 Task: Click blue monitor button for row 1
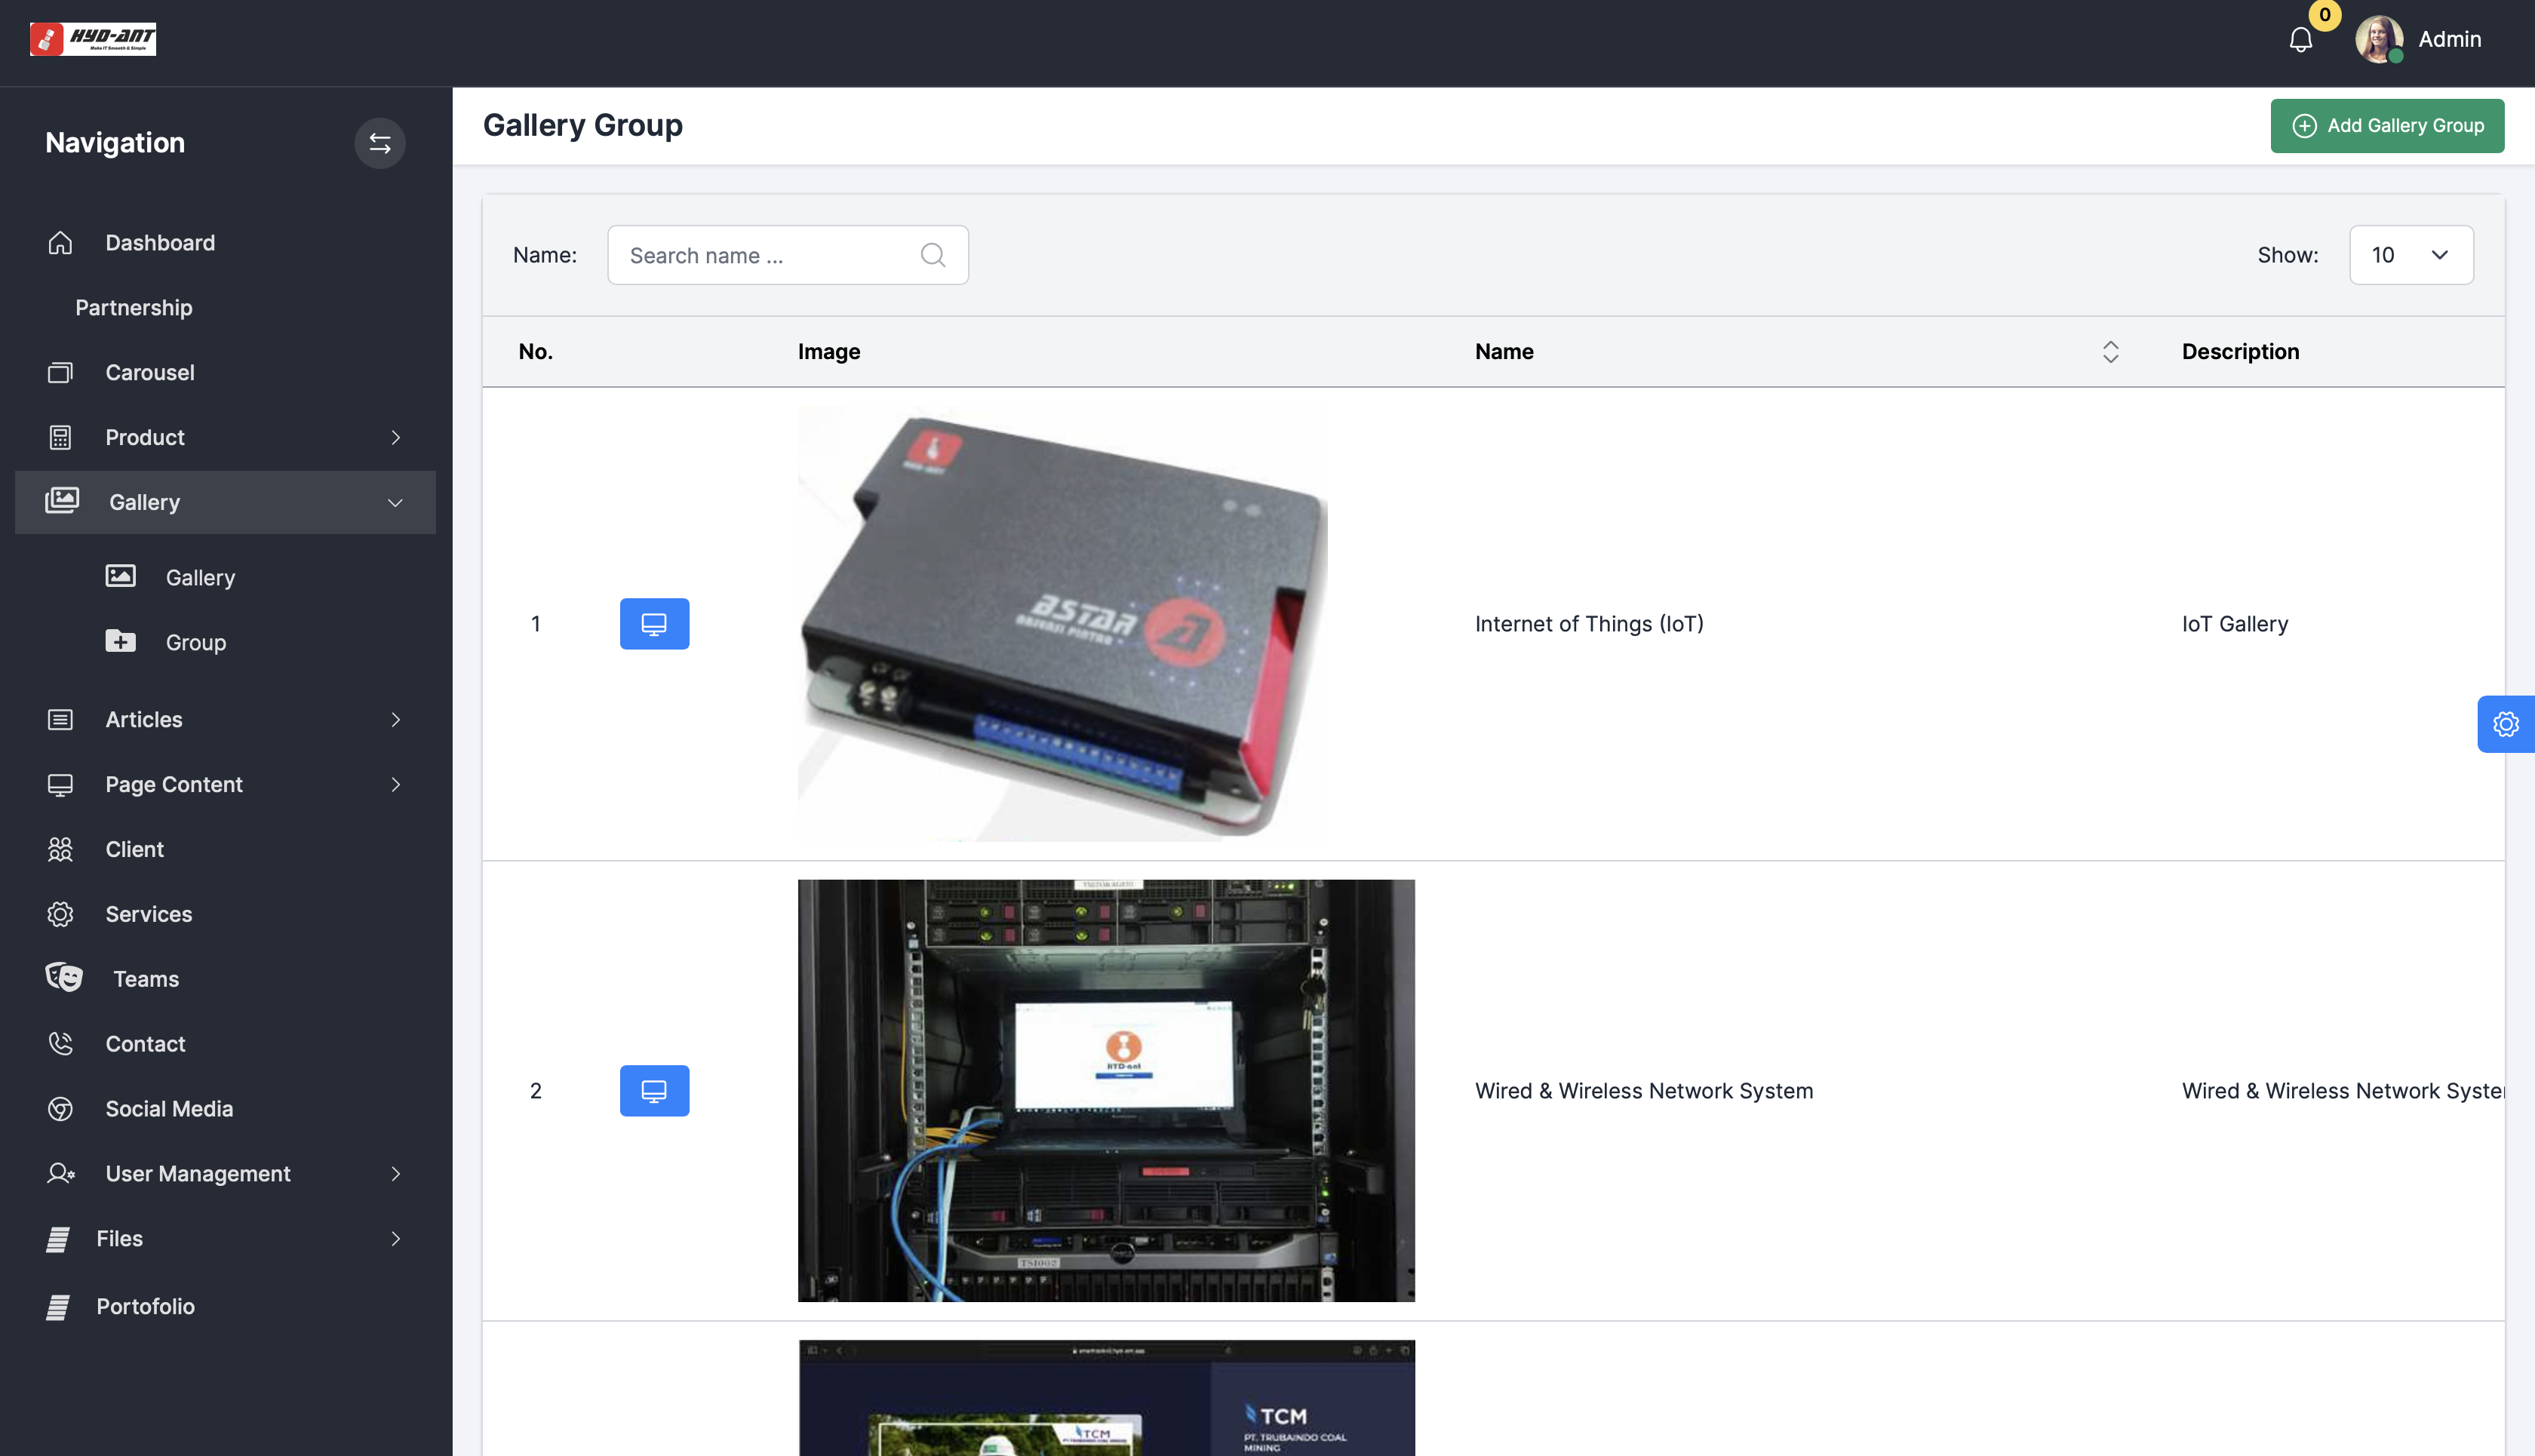(655, 624)
